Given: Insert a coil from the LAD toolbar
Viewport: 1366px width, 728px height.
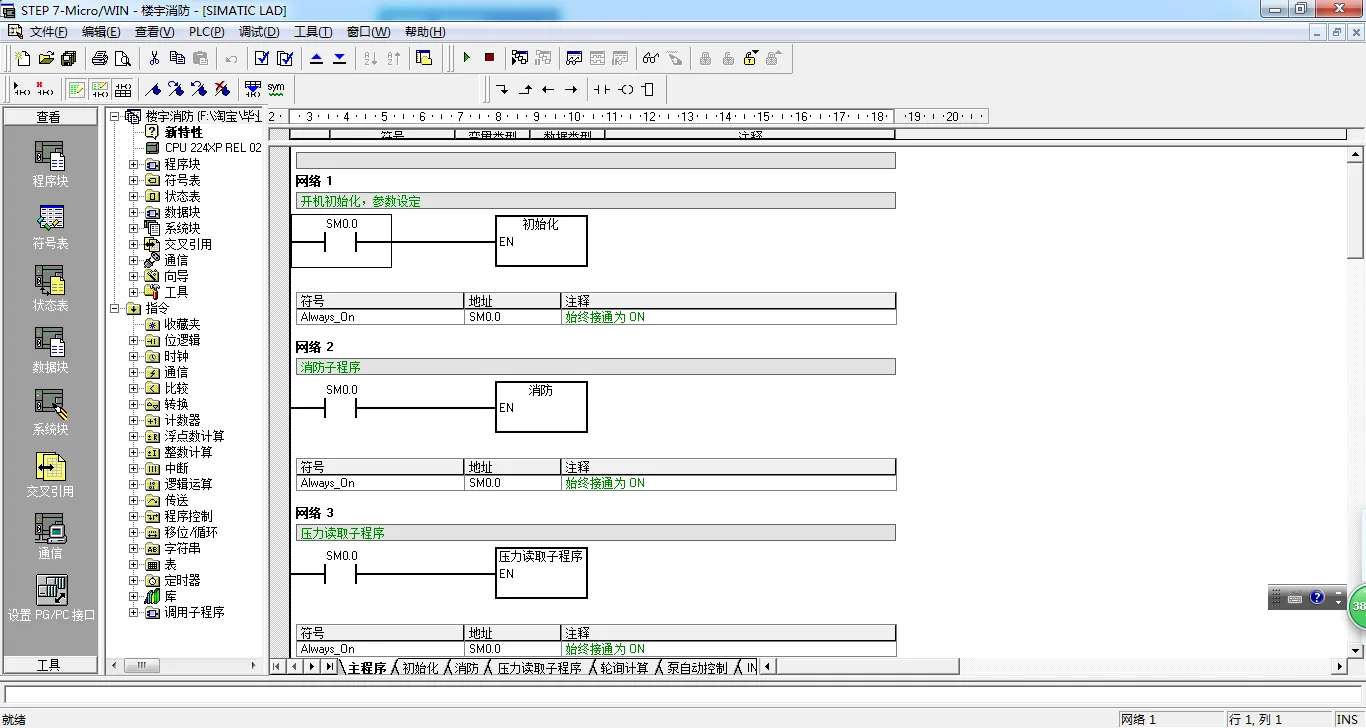Looking at the screenshot, I should (x=626, y=89).
